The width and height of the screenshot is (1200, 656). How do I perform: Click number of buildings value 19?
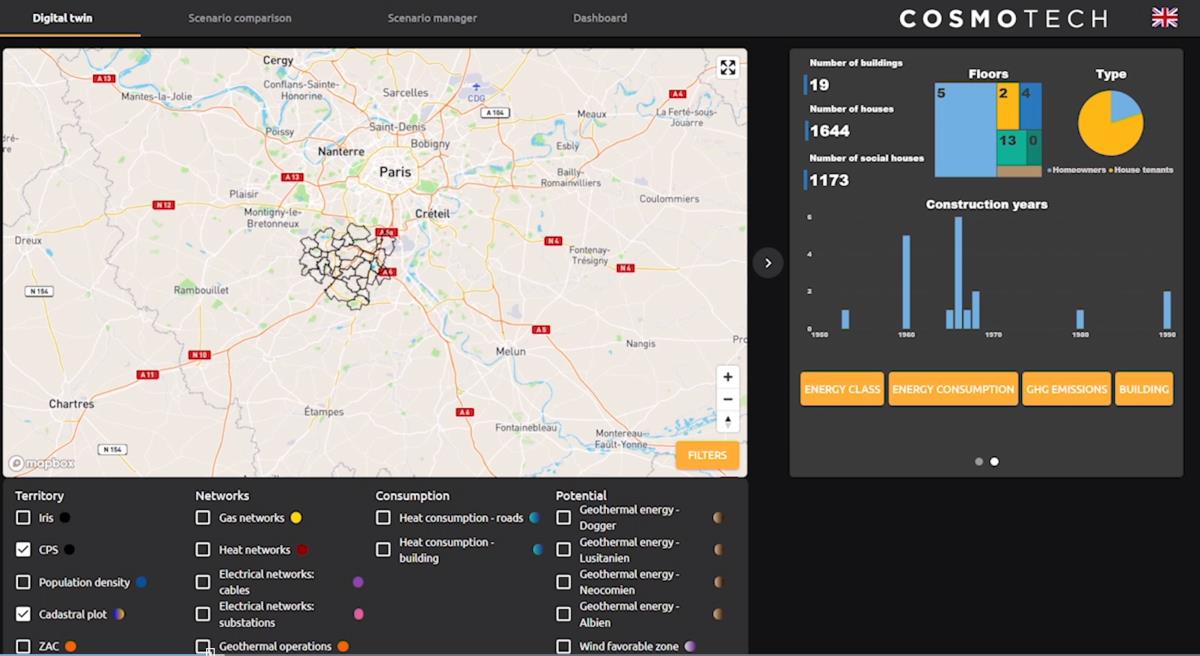tap(819, 85)
